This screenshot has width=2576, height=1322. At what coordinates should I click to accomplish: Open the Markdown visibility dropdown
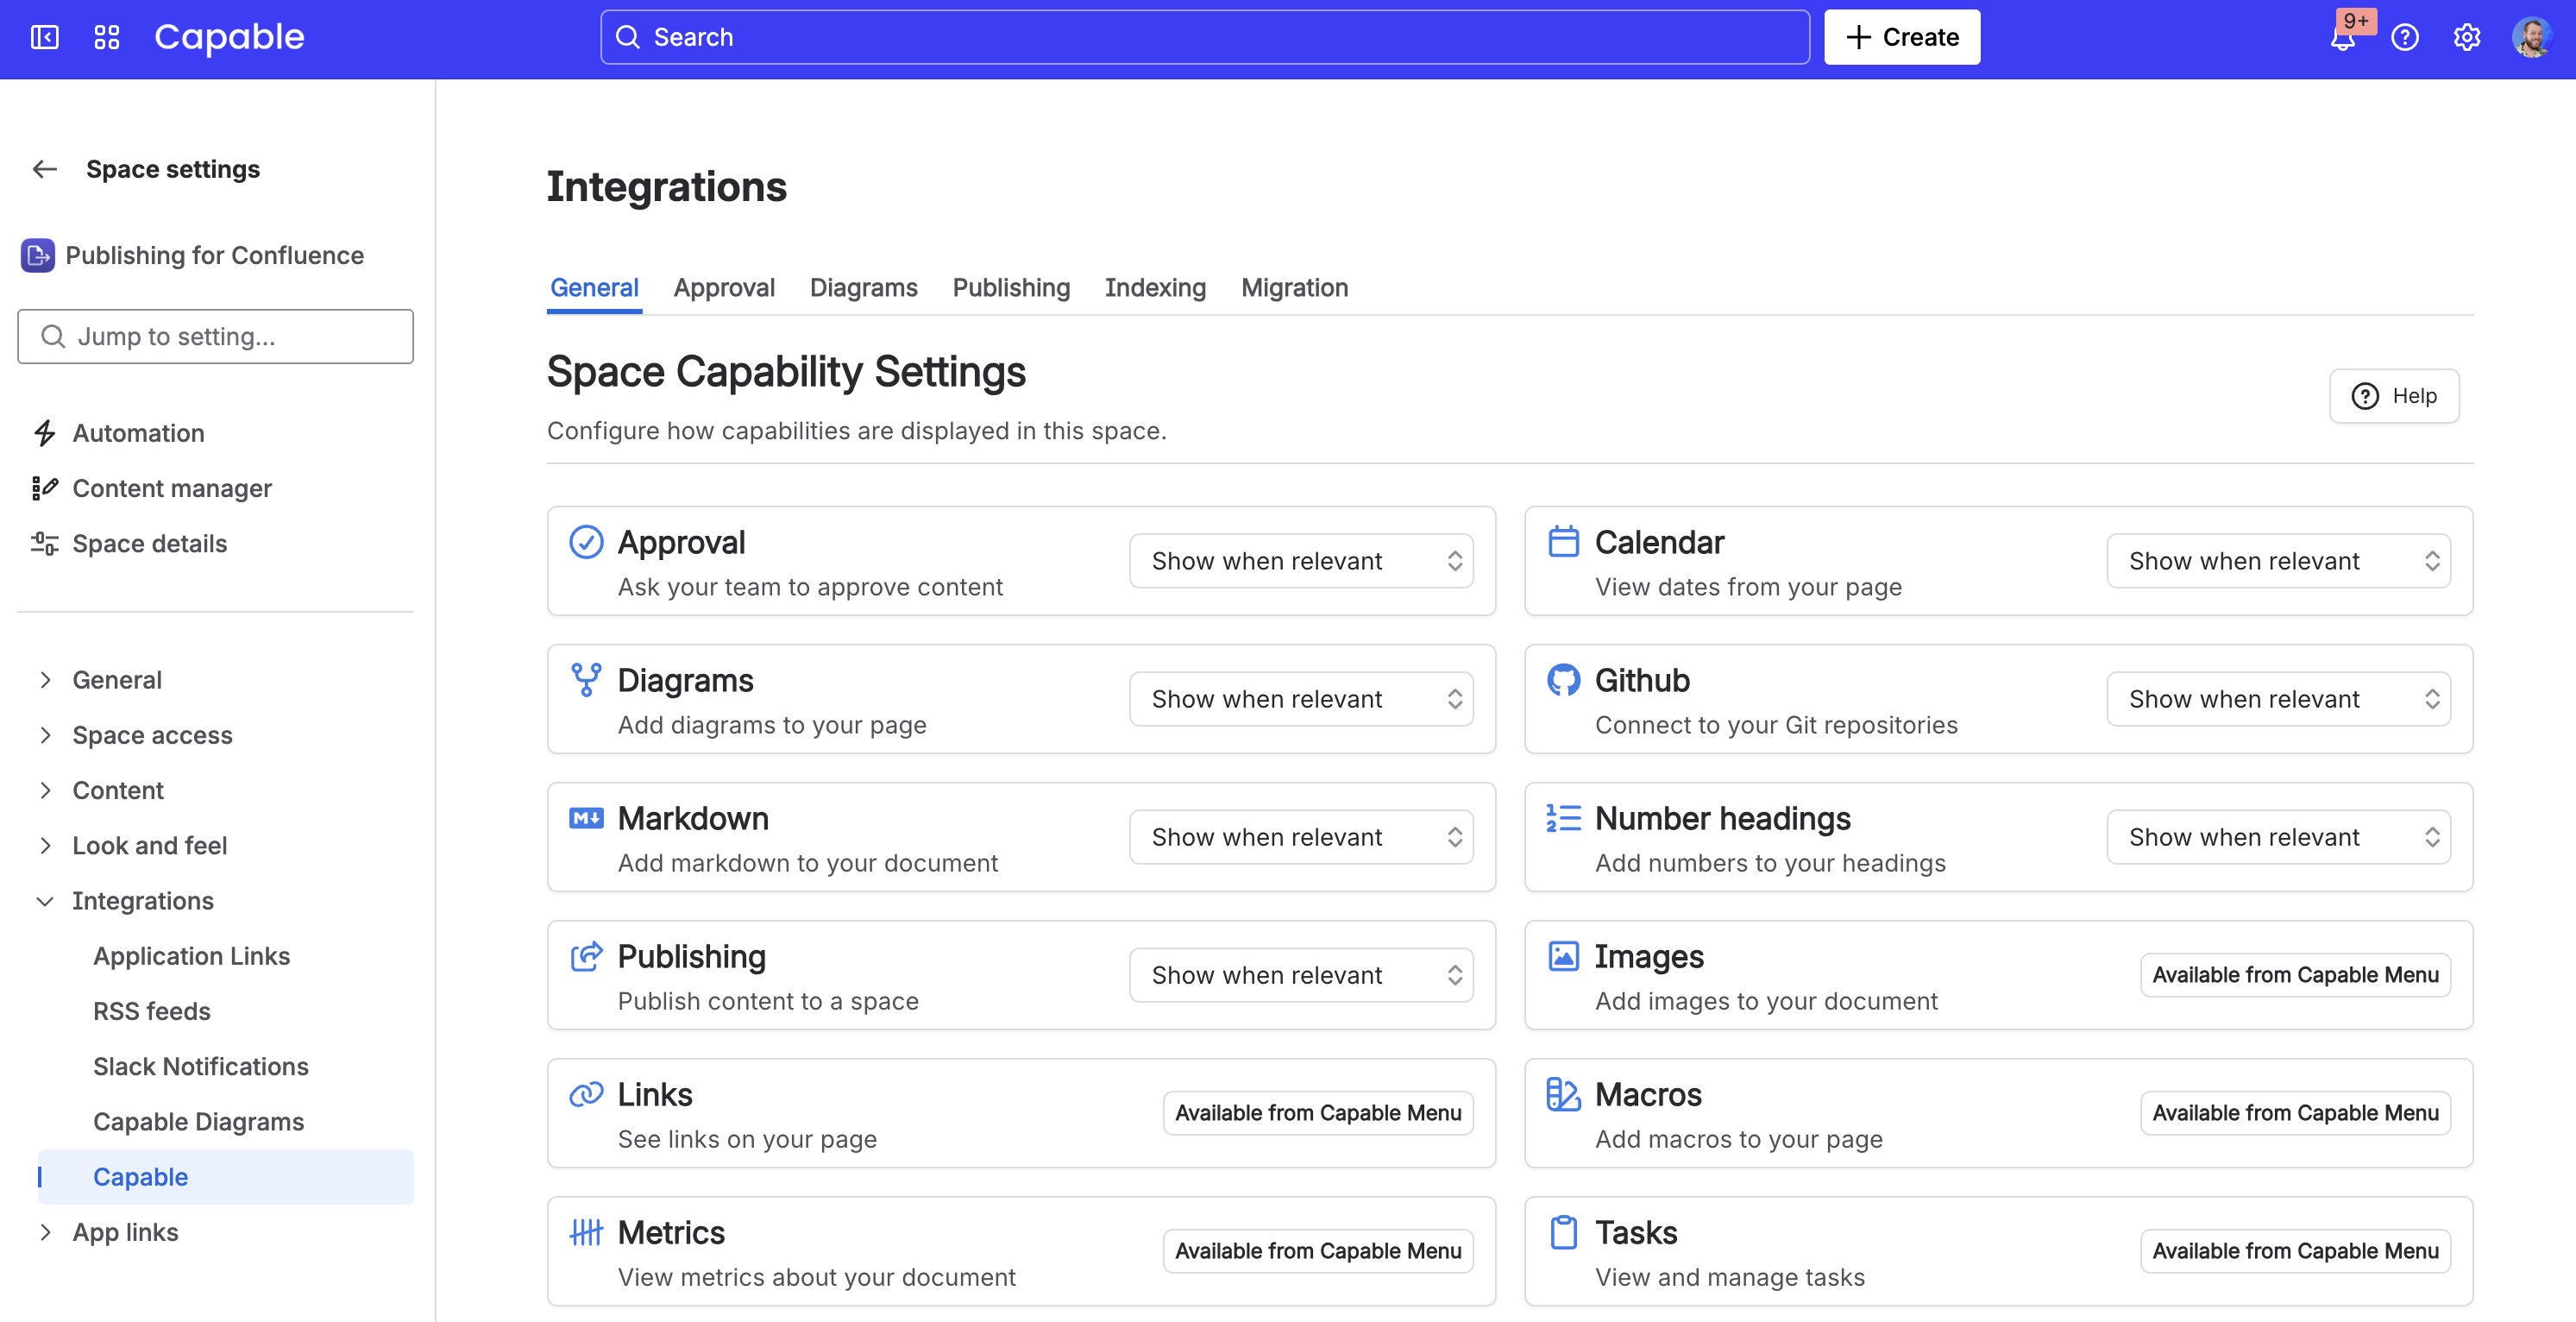[1300, 837]
